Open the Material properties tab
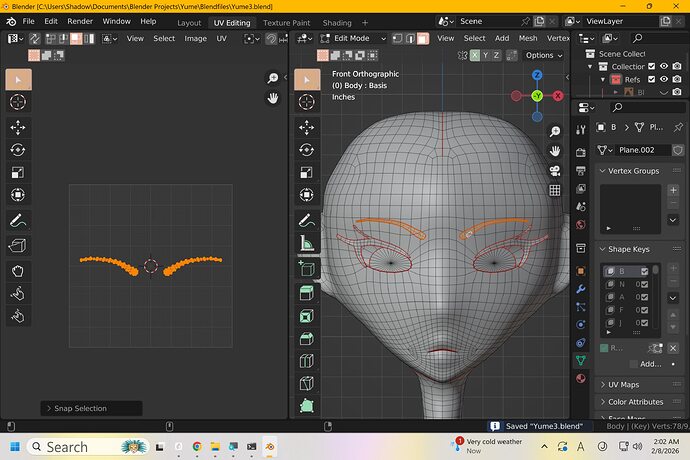 [x=581, y=379]
